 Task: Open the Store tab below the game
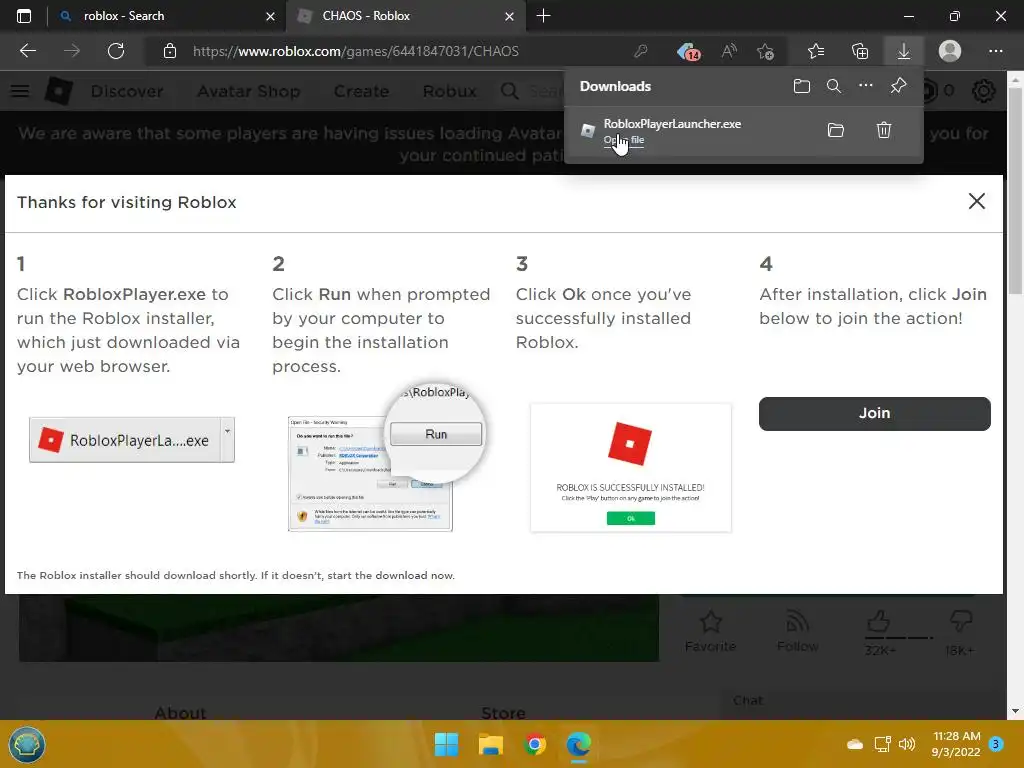tap(503, 712)
